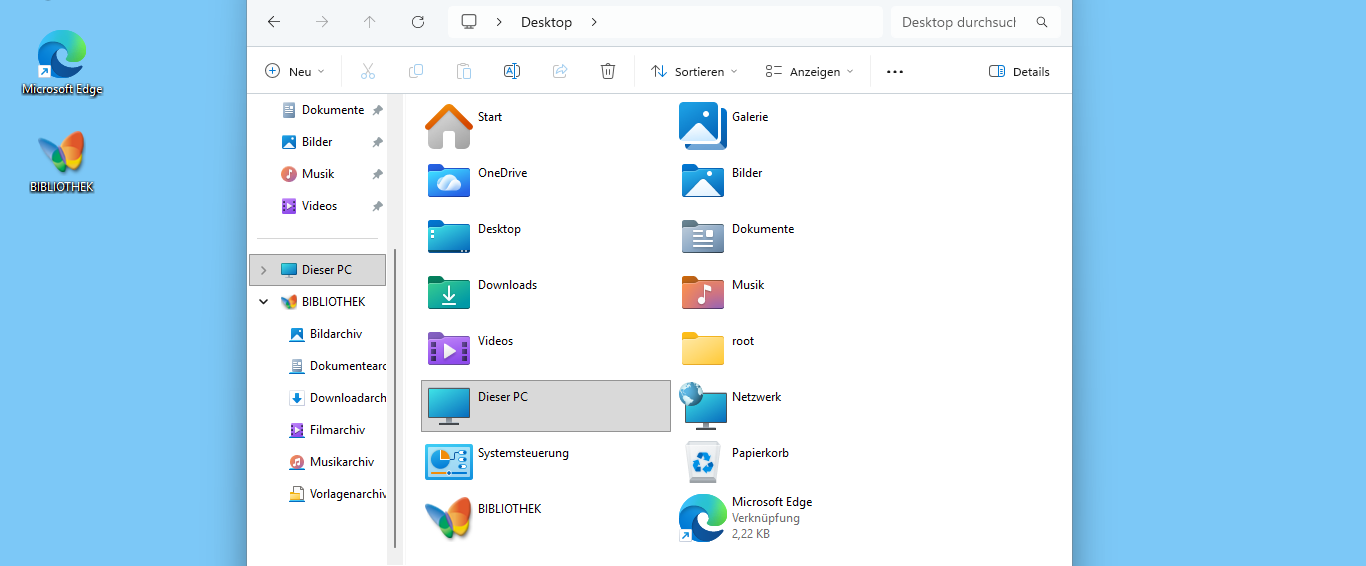Image resolution: width=1366 pixels, height=566 pixels.
Task: Click the three-dot more options button
Action: click(x=895, y=71)
